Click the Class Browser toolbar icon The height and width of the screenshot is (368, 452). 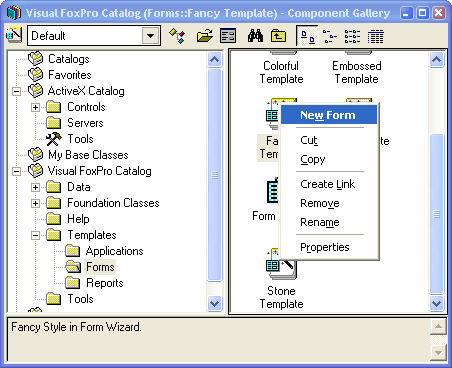pyautogui.click(x=177, y=35)
